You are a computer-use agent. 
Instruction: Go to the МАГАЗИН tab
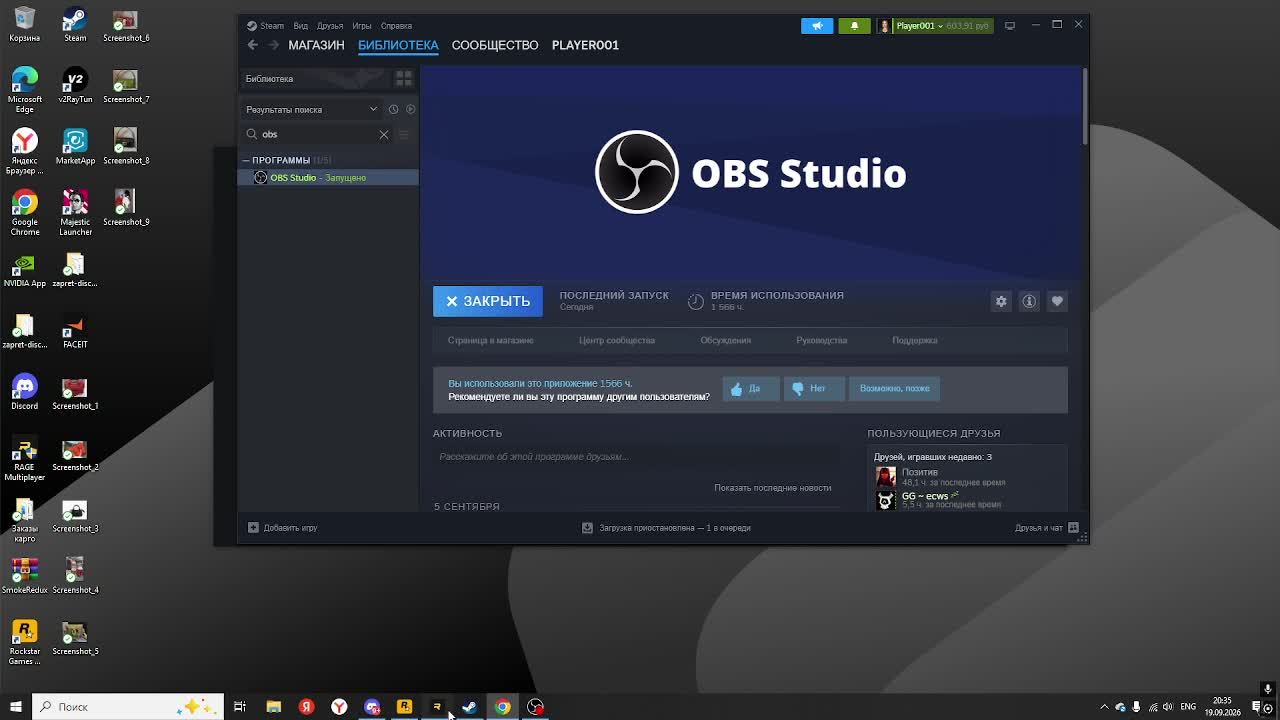tap(316, 45)
